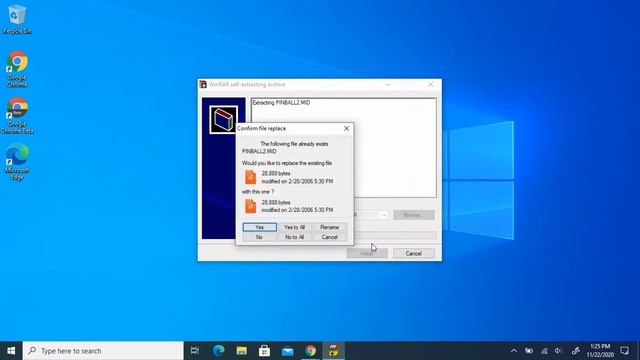Open destination folder dropdown in WinRAR window
The height and width of the screenshot is (360, 640).
384,215
